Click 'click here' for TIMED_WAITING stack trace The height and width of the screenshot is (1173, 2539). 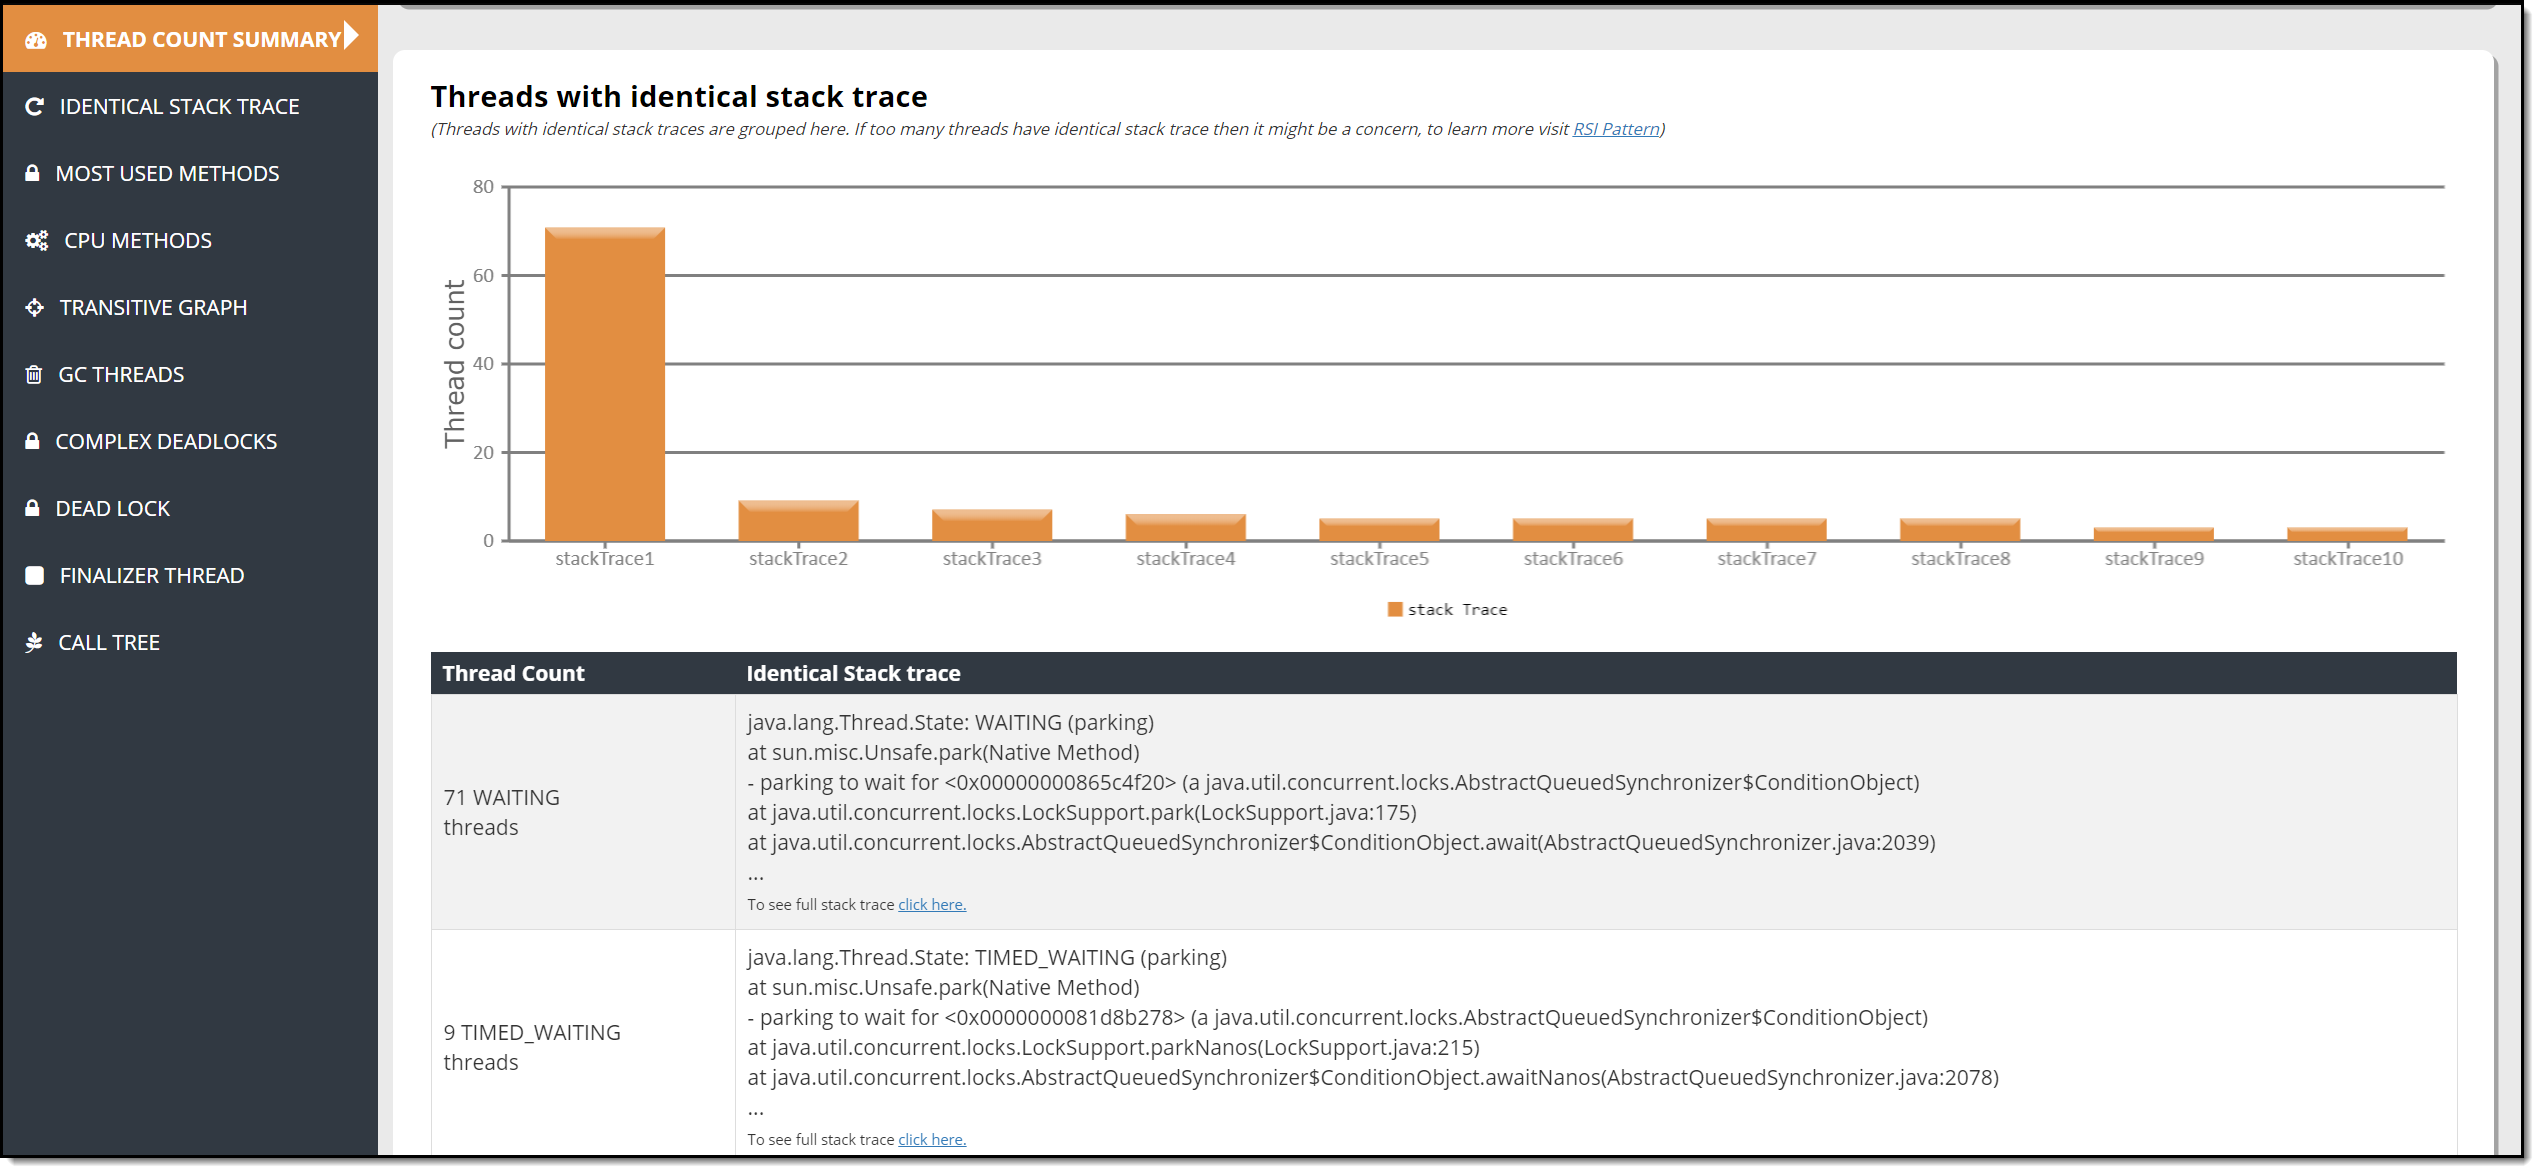(x=931, y=1140)
